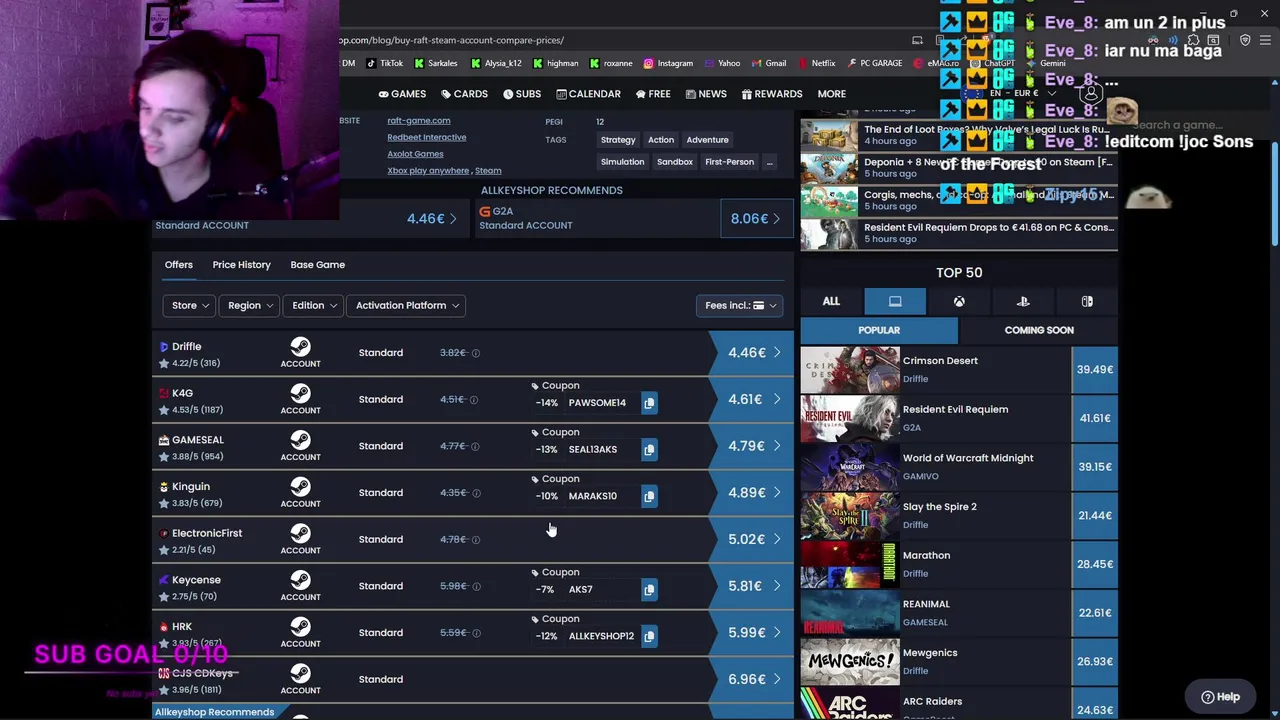
Task: Open CARDS in site navigation
Action: coord(464,94)
